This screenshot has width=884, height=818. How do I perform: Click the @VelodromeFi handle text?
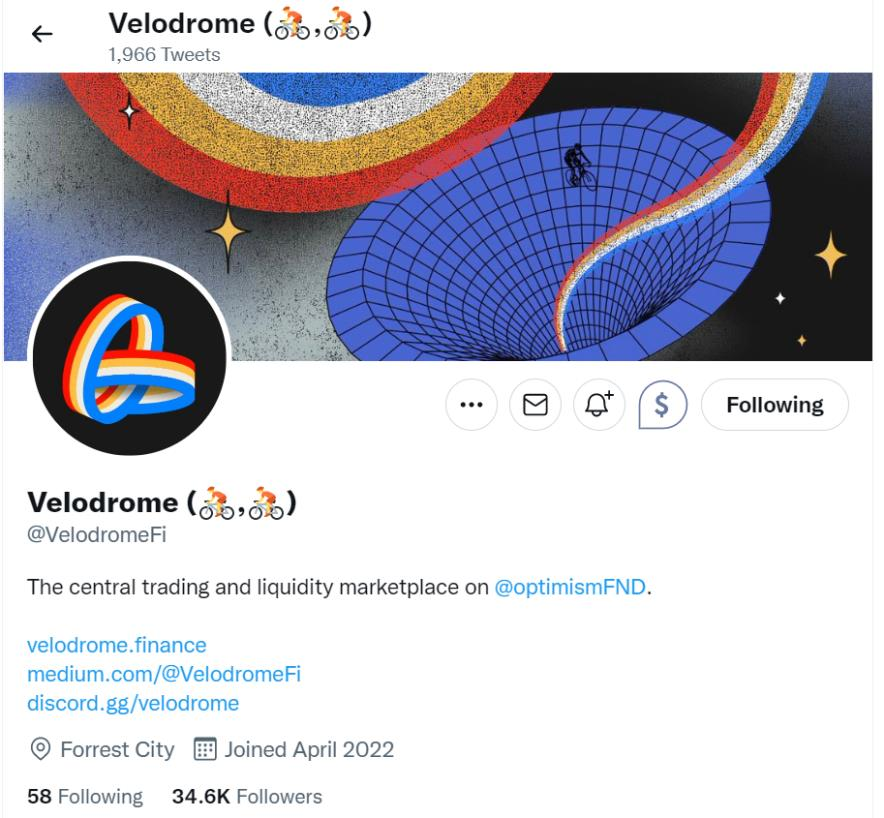(x=97, y=534)
